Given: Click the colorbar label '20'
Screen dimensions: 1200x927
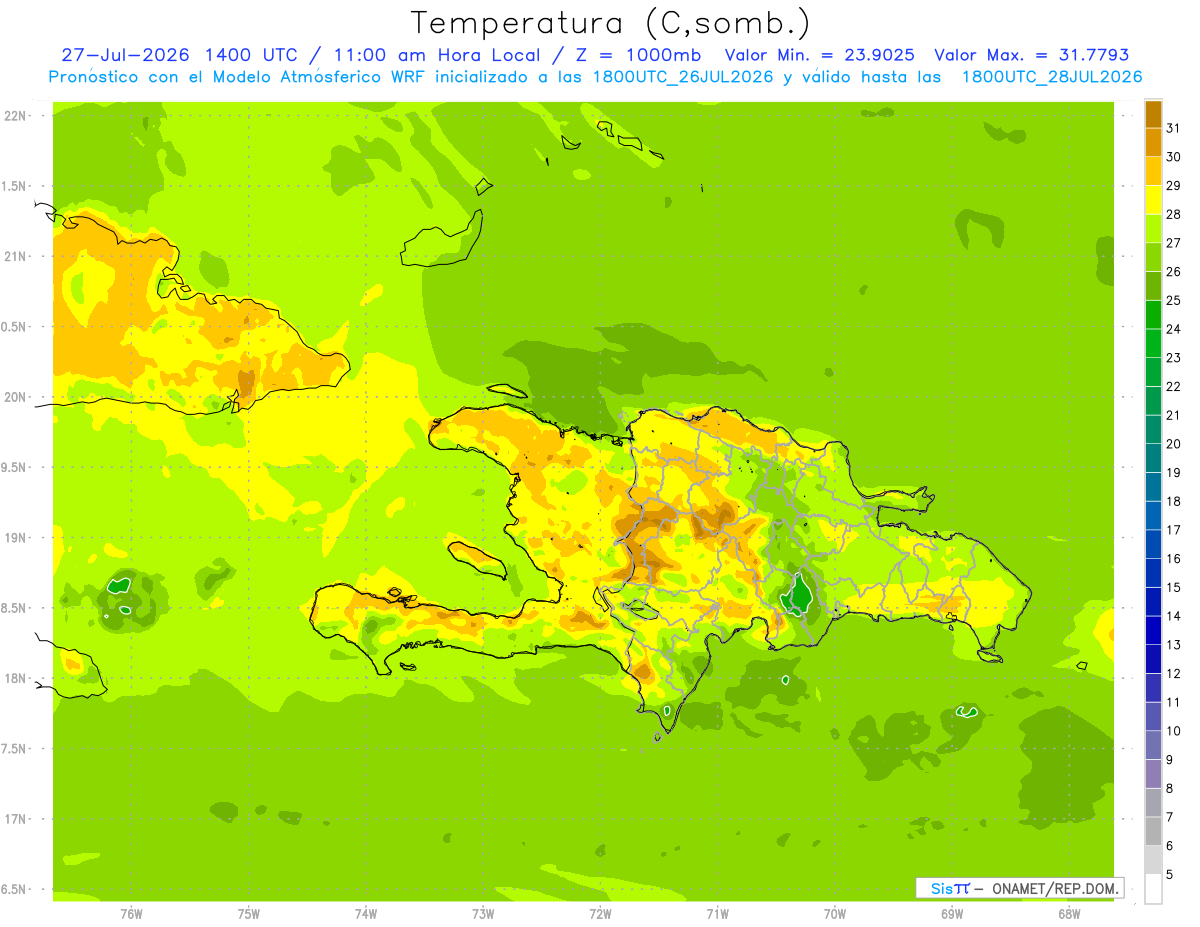Looking at the screenshot, I should (1174, 445).
